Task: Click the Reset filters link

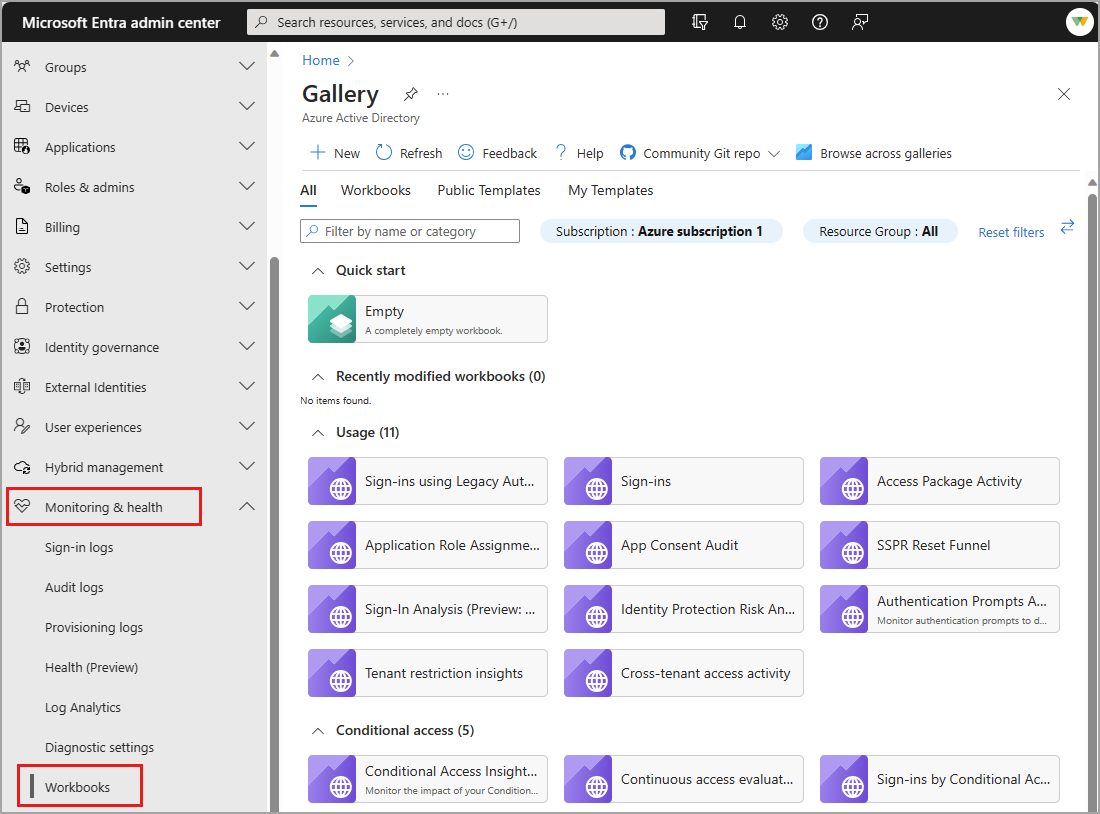Action: (1010, 231)
